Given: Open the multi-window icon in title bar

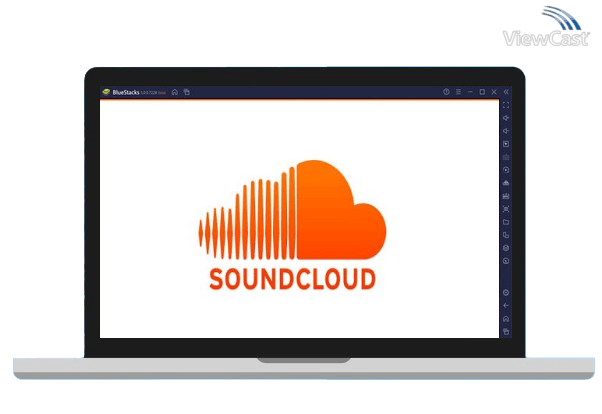Looking at the screenshot, I should 187,92.
